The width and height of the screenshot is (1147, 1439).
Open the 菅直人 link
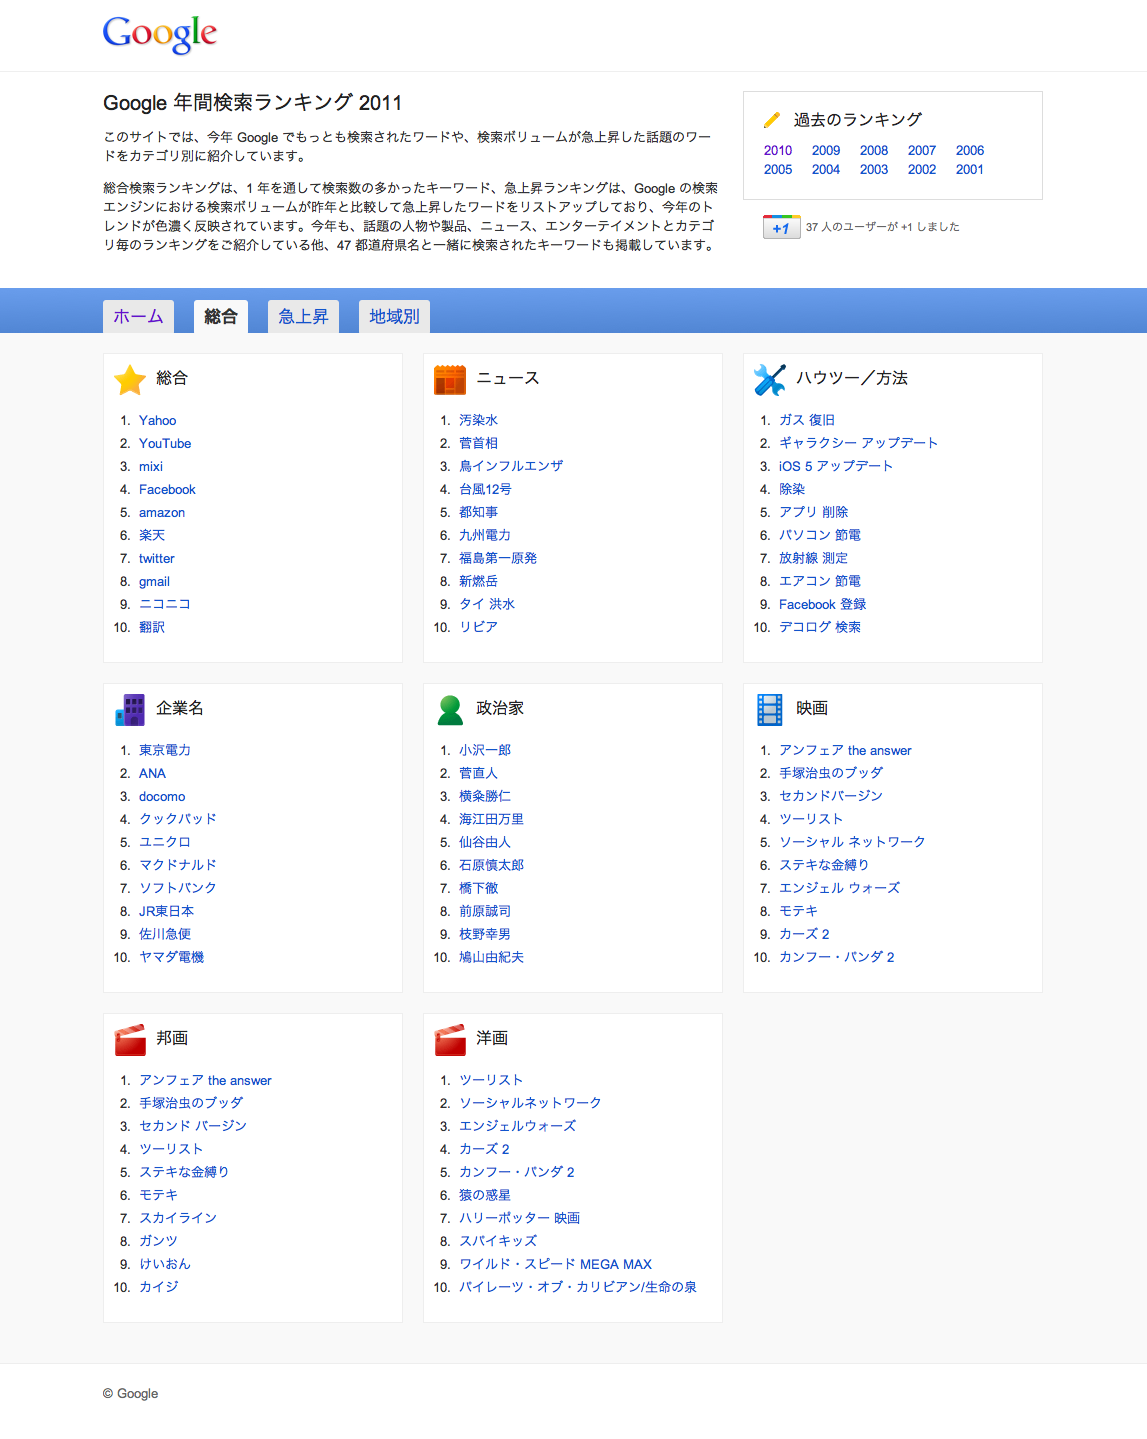[478, 774]
